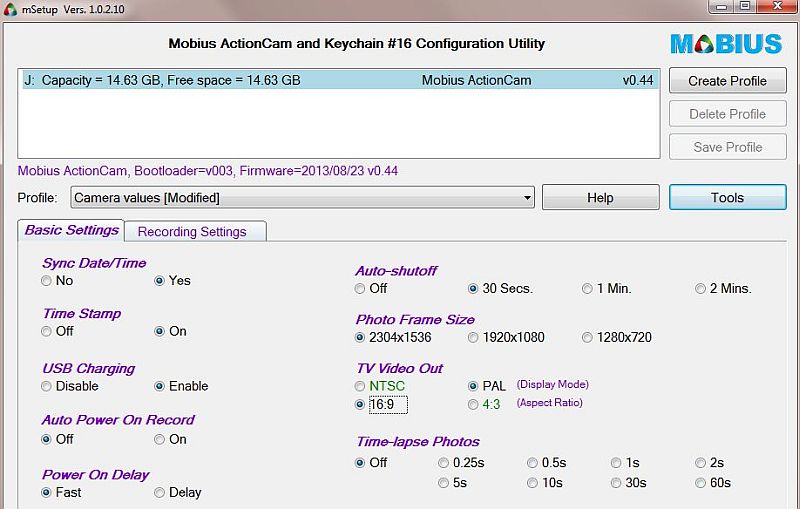Click the bootloader and firmware info text
Viewport: 800px width, 509px height.
pos(208,170)
